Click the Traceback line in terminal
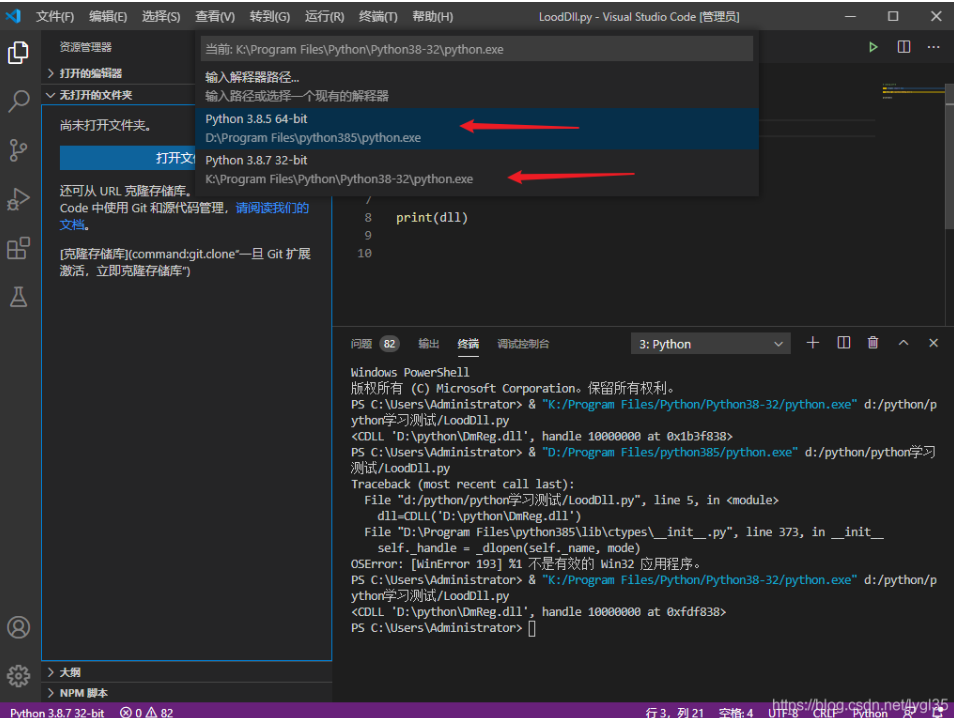The image size is (954, 718). tap(462, 484)
